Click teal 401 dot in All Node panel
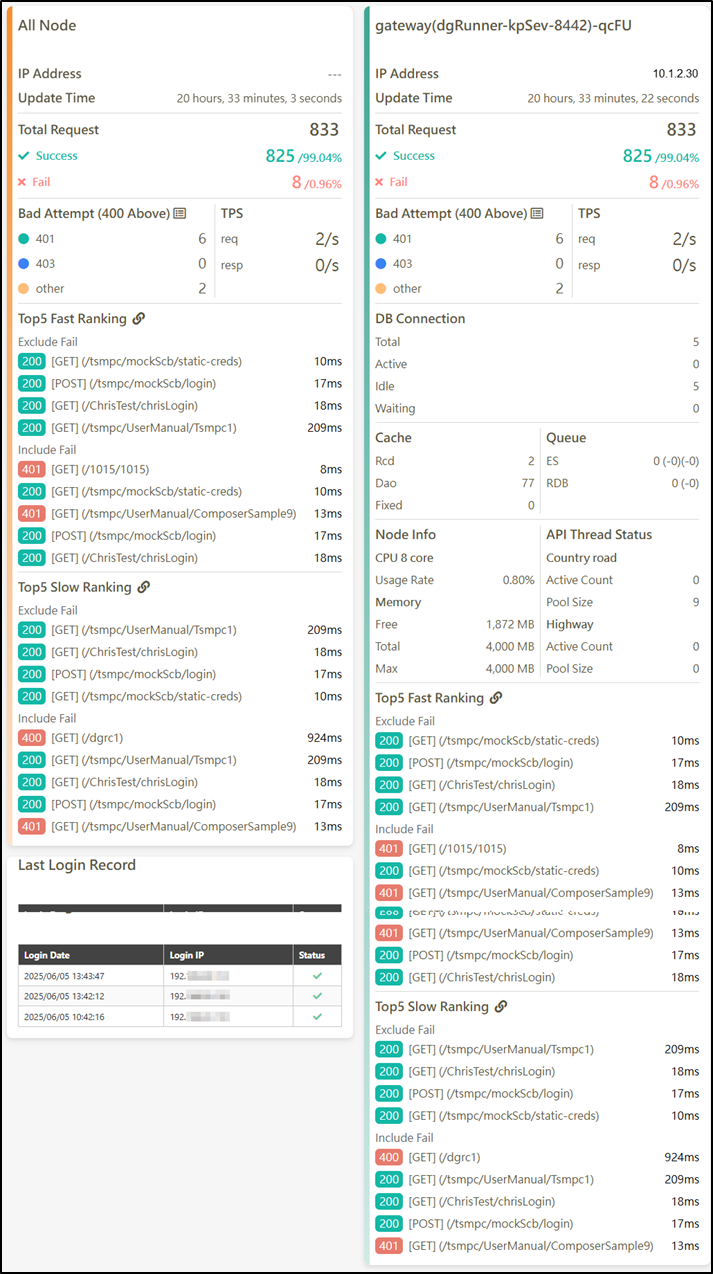The width and height of the screenshot is (713, 1274). click(24, 239)
